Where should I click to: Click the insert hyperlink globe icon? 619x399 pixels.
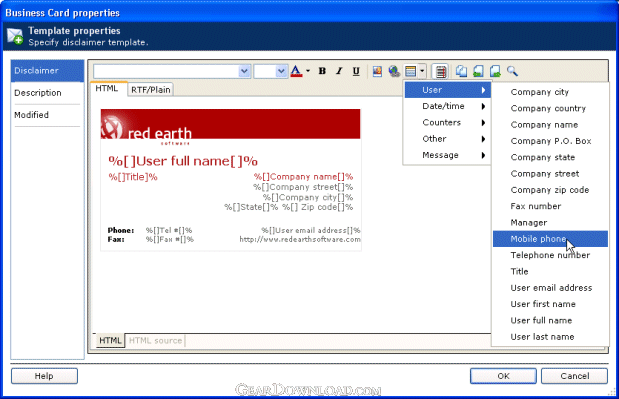[394, 71]
